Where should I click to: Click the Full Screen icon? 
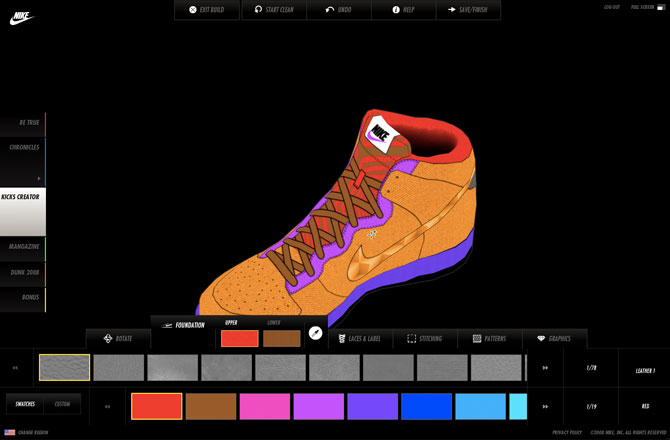coord(661,7)
